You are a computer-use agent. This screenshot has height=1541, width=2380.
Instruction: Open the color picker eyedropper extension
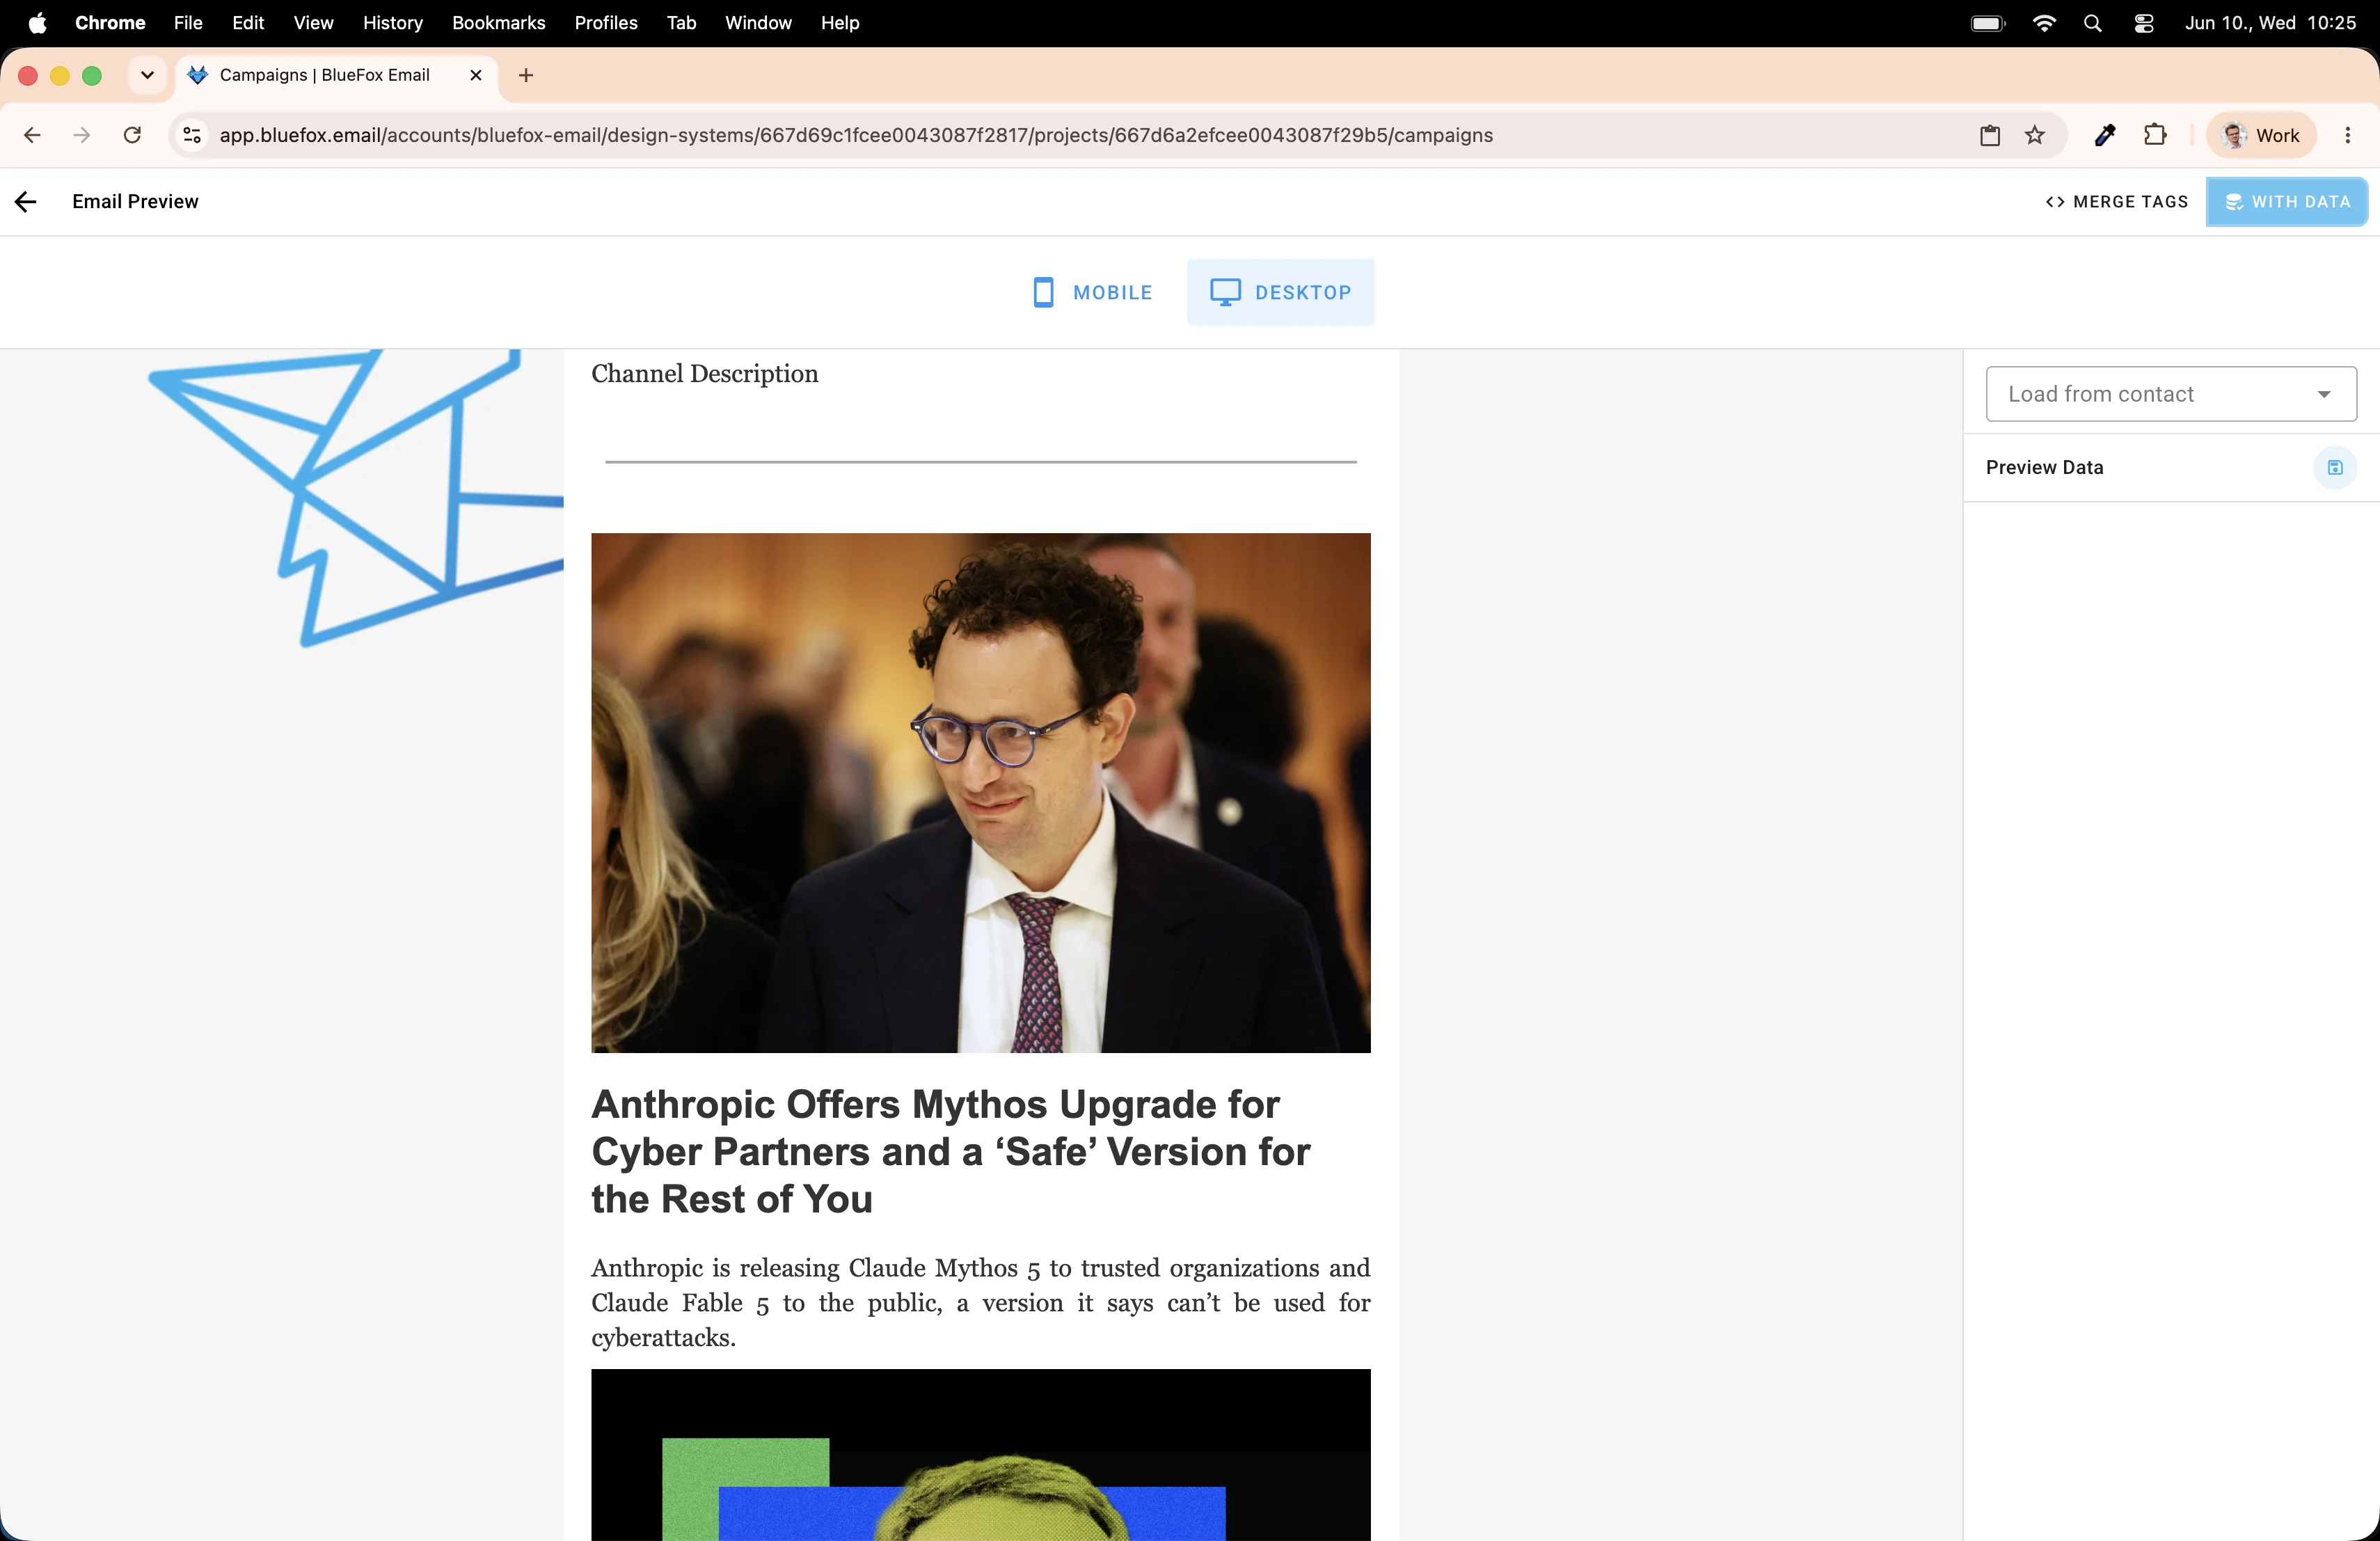[2104, 135]
